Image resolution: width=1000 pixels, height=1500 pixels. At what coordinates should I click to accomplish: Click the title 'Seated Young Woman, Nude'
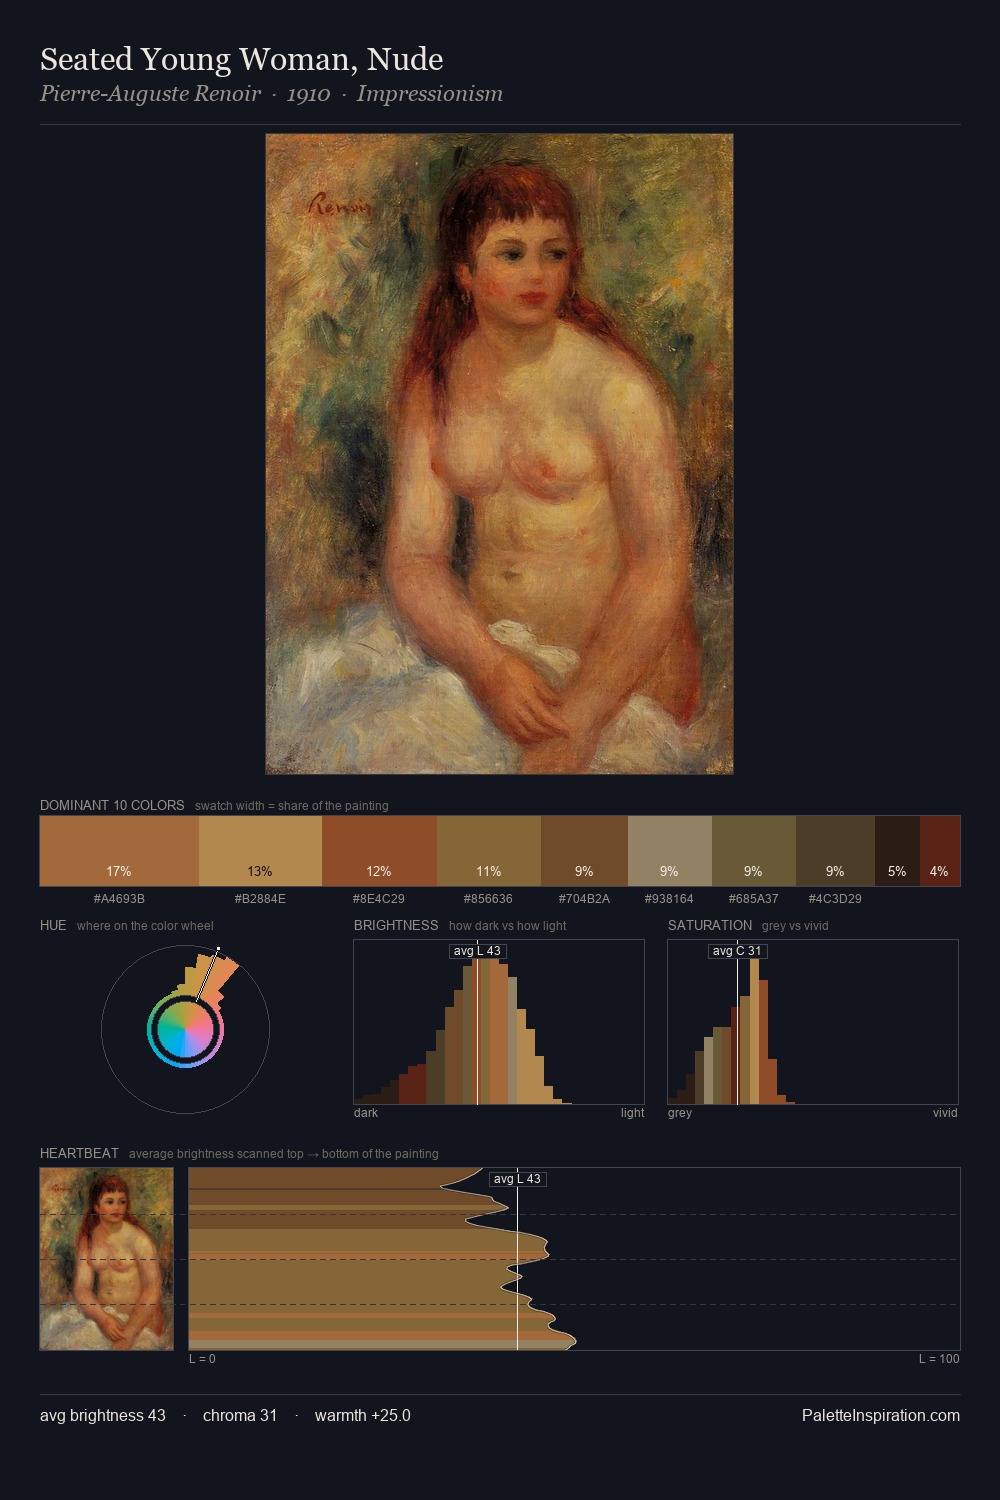click(x=242, y=59)
